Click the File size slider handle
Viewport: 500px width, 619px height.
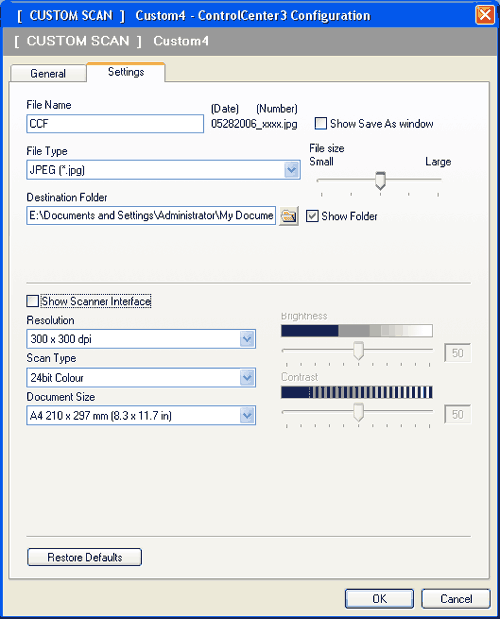pyautogui.click(x=380, y=180)
